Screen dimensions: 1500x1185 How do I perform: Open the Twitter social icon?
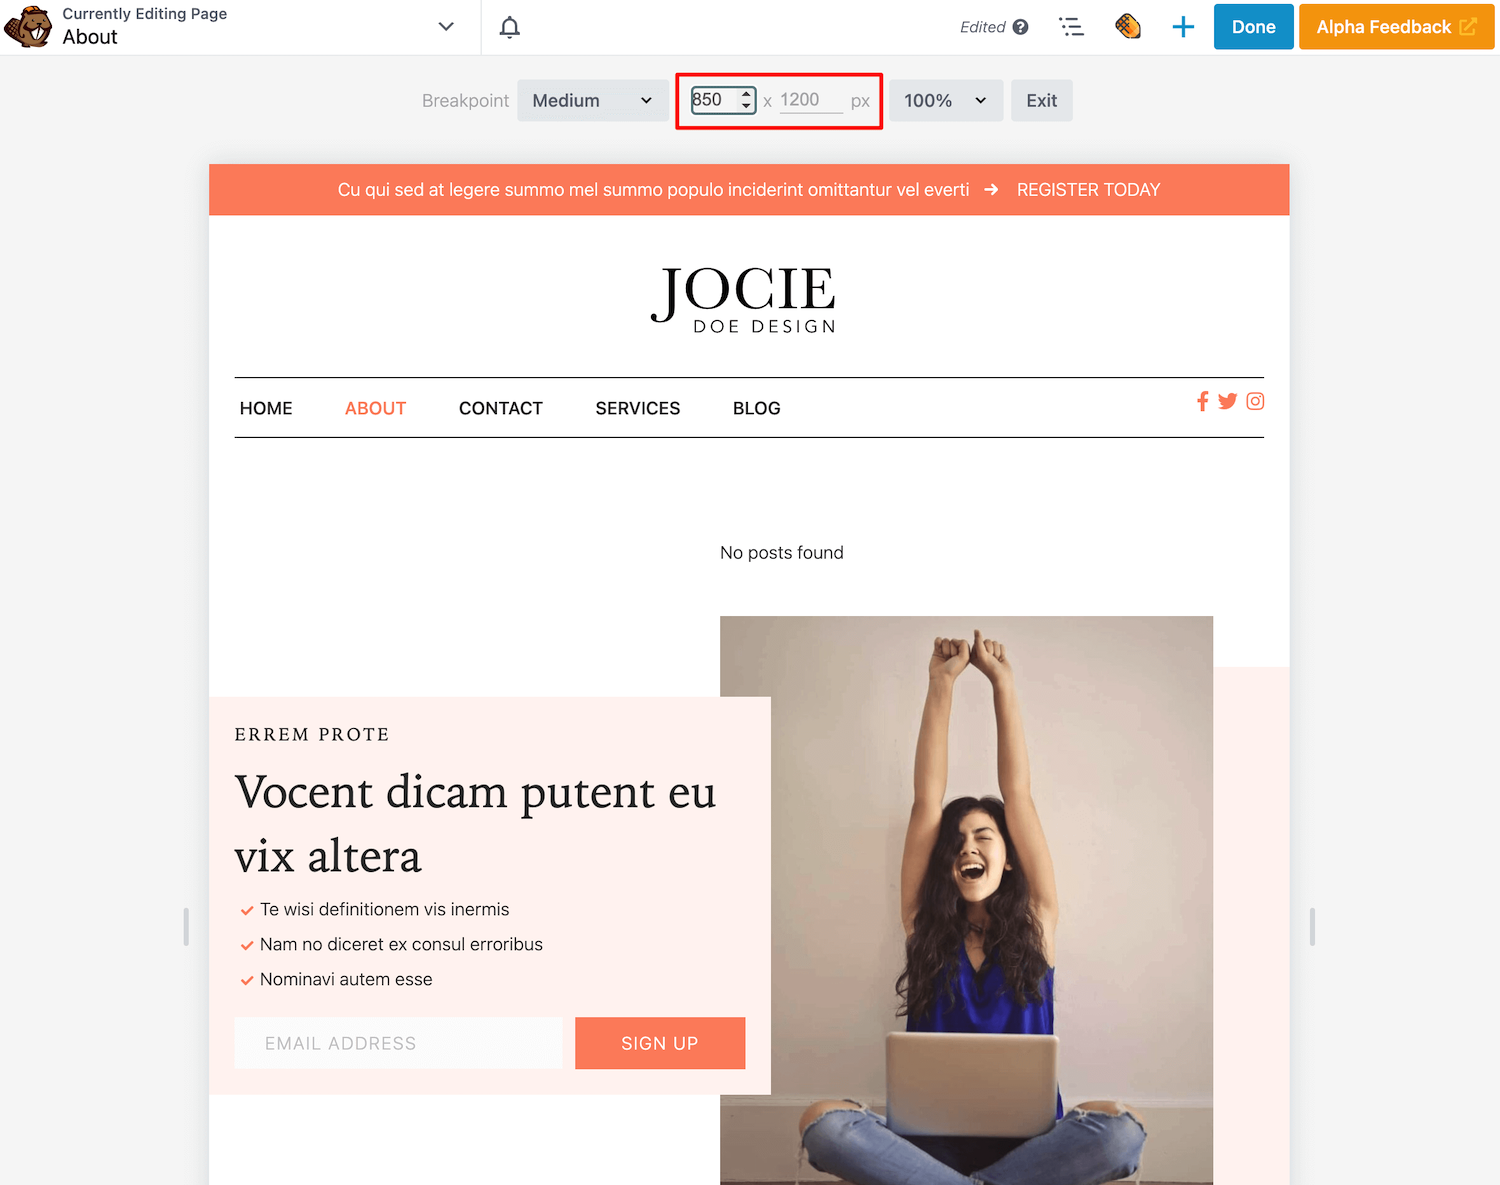(x=1227, y=401)
